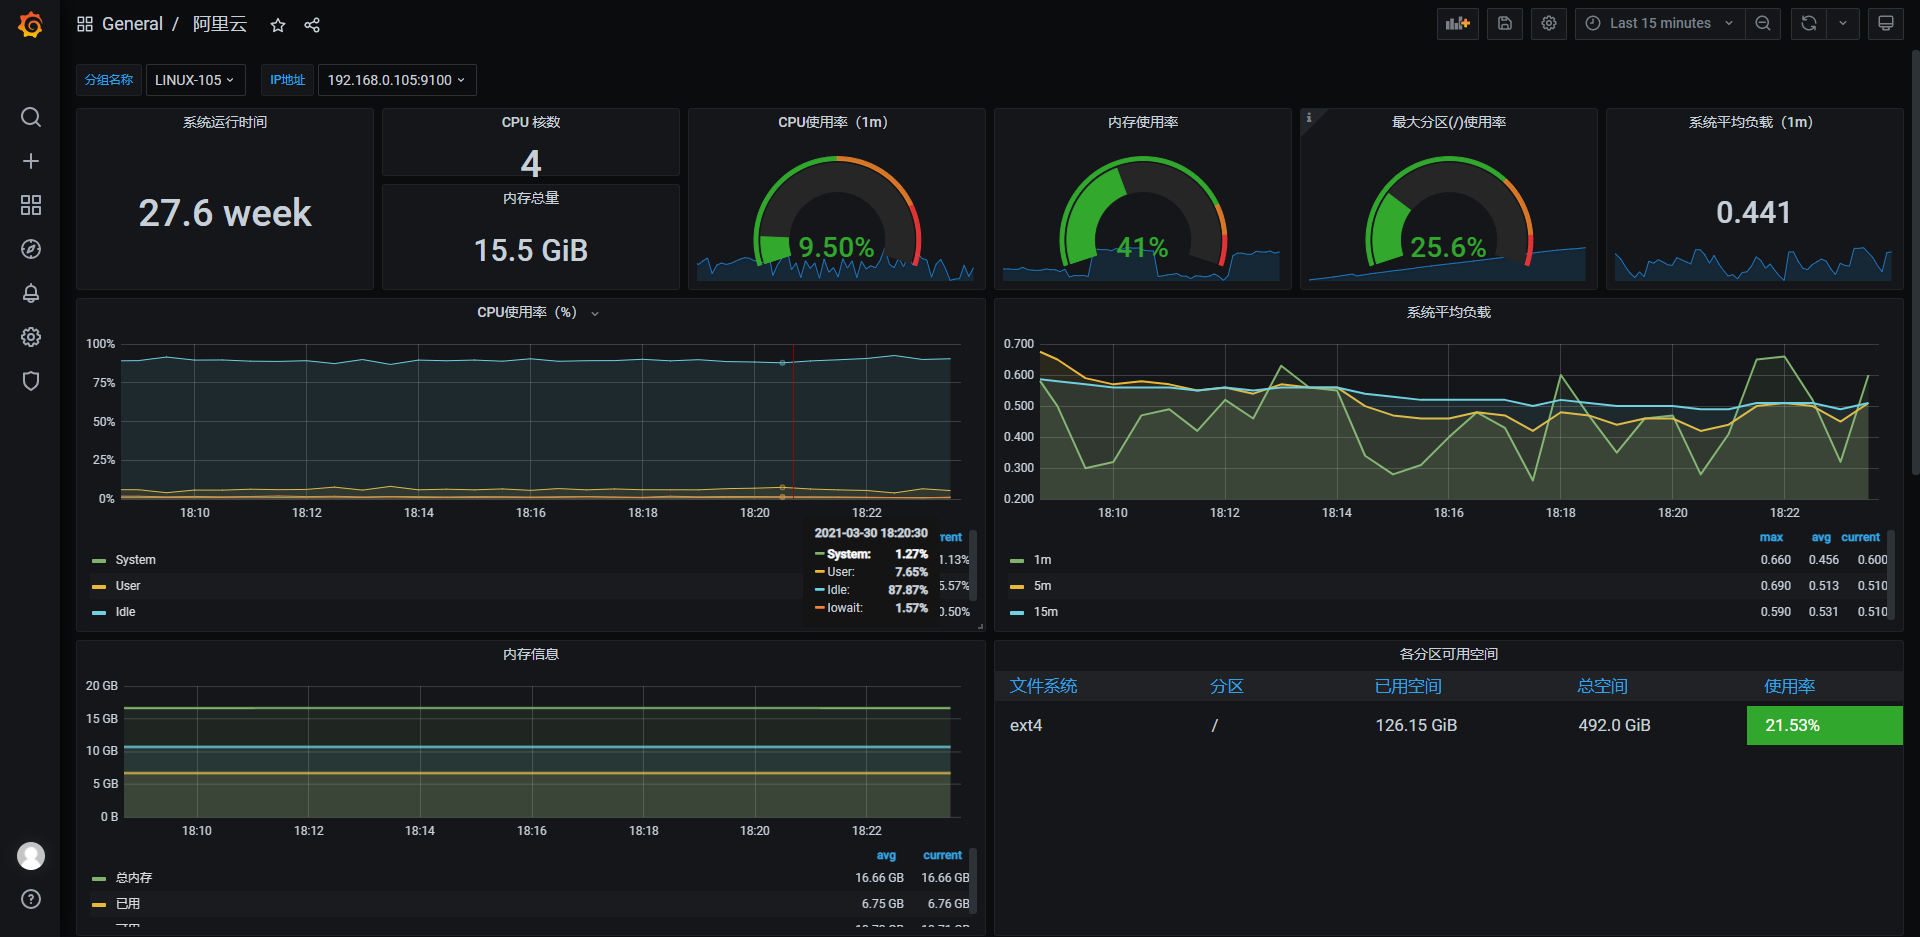Click the 21.53% green usage cell
Image resolution: width=1920 pixels, height=937 pixels.
click(x=1824, y=726)
